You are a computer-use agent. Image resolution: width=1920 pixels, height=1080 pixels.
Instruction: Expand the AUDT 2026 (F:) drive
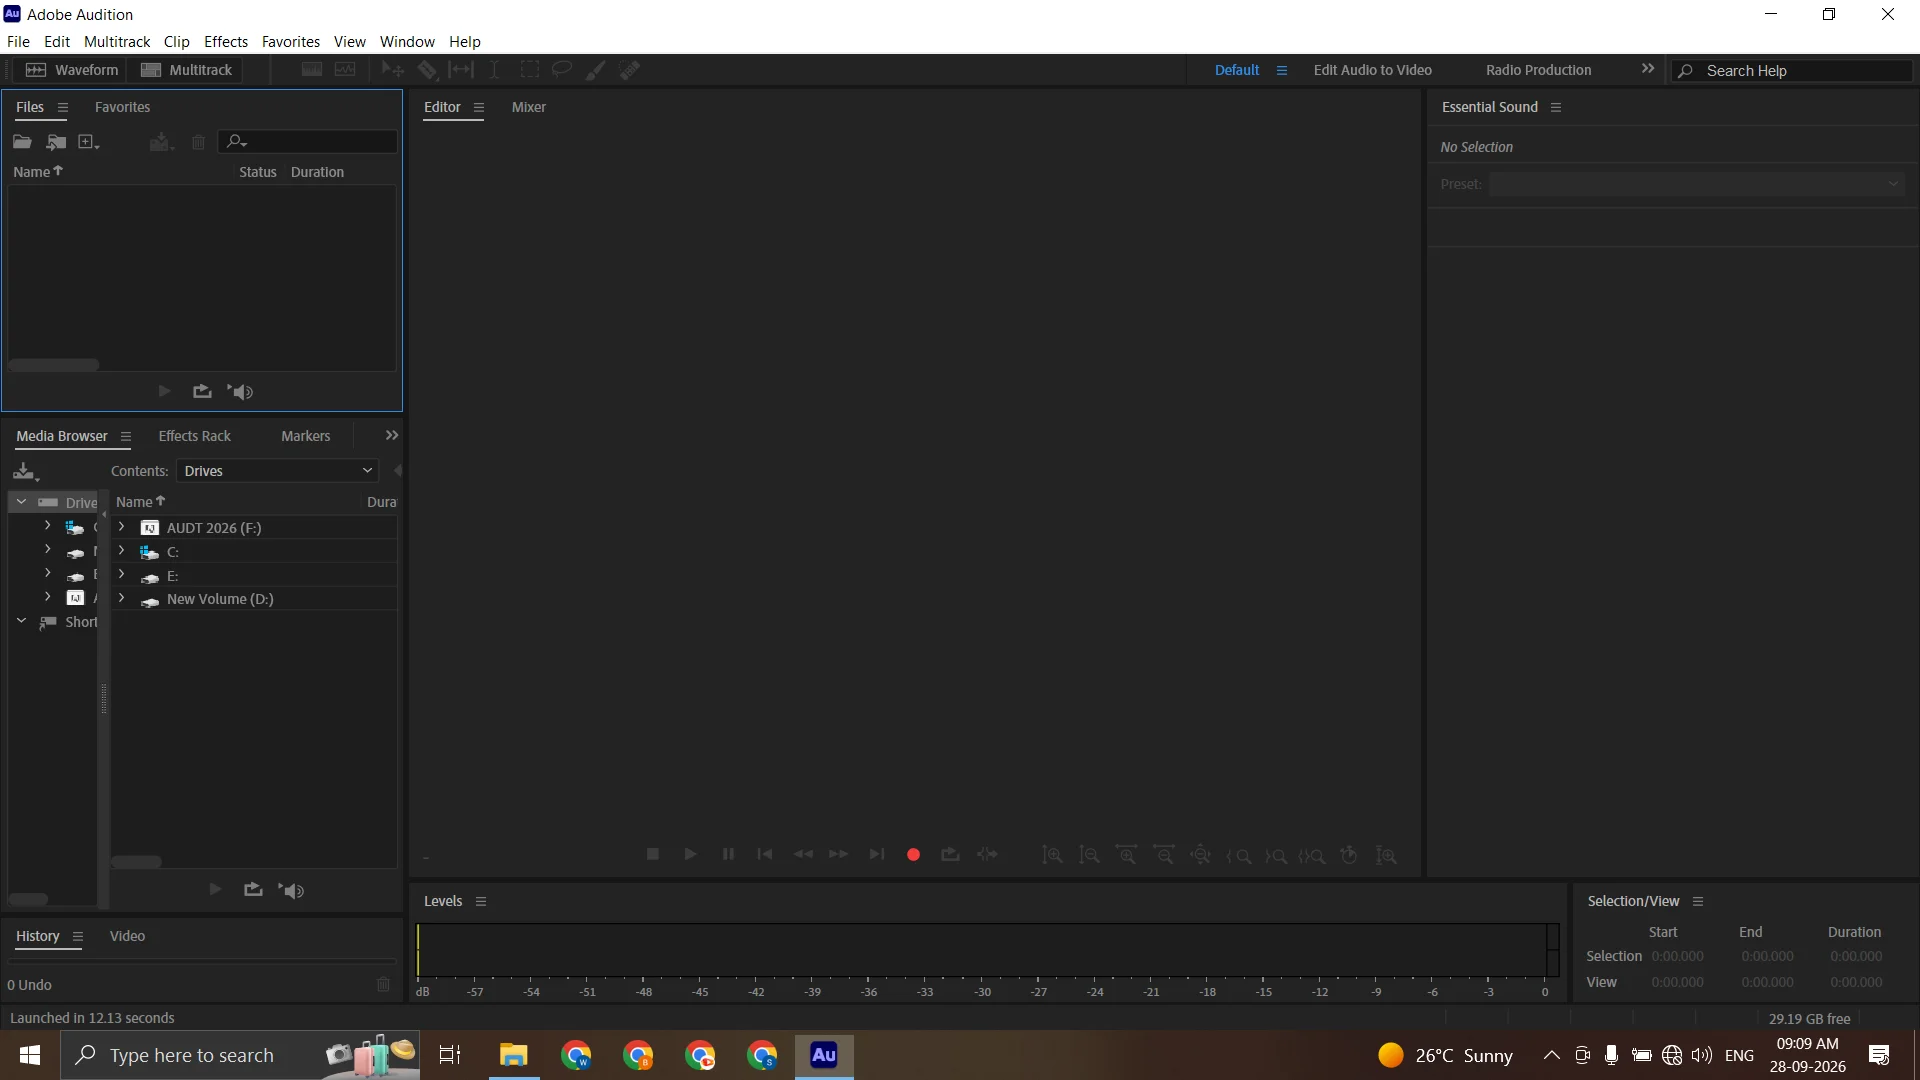pos(121,527)
